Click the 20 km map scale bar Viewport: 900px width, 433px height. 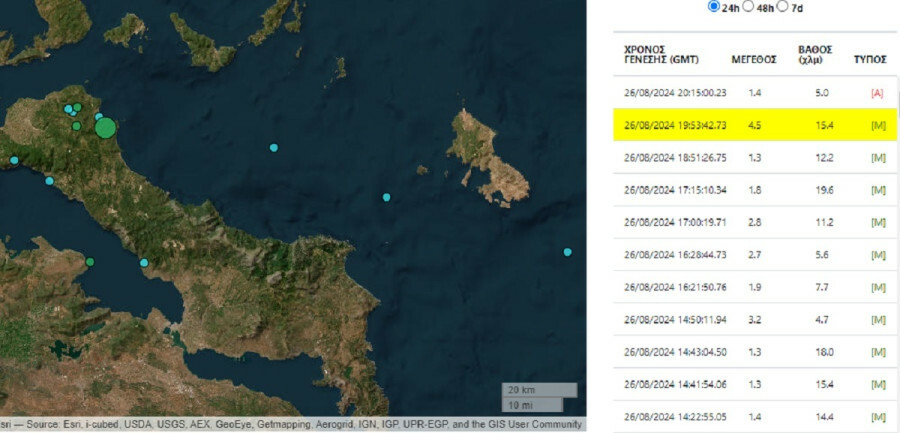[538, 390]
